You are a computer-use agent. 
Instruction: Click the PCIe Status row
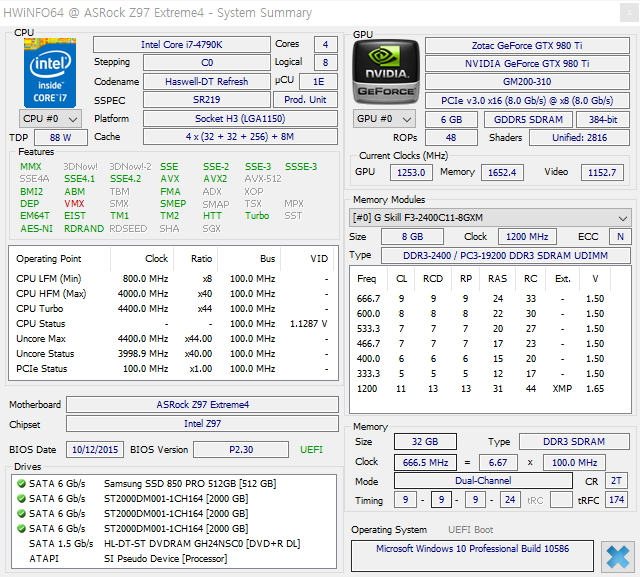(172, 369)
